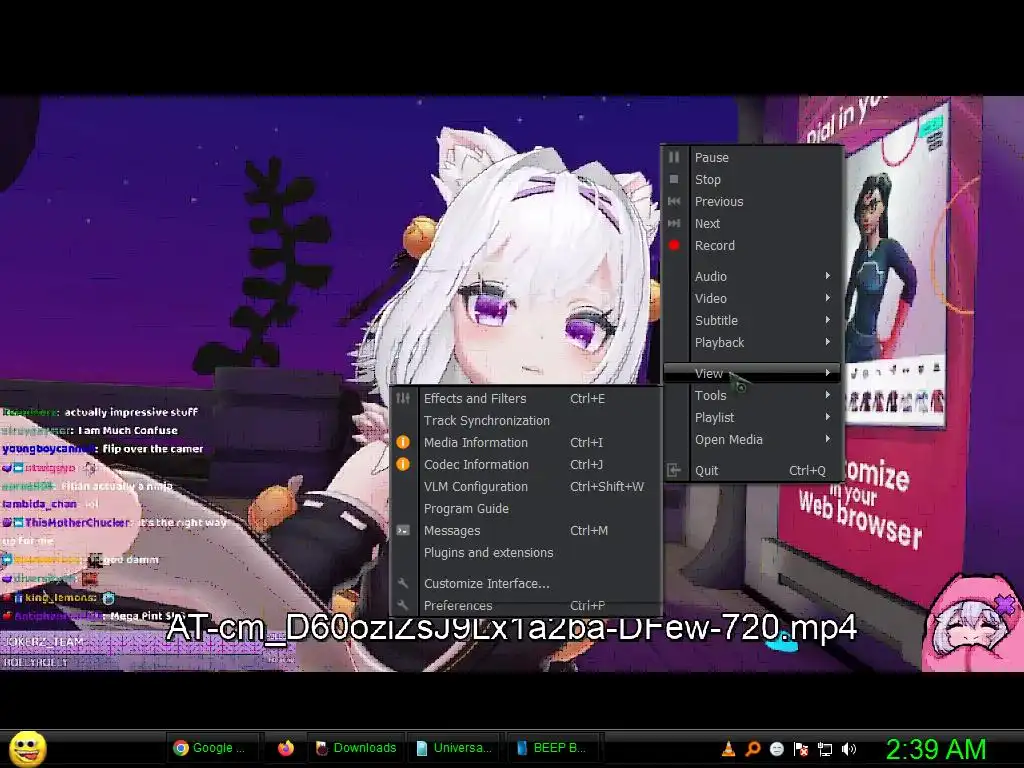Expand the Playback submenu

[752, 343]
